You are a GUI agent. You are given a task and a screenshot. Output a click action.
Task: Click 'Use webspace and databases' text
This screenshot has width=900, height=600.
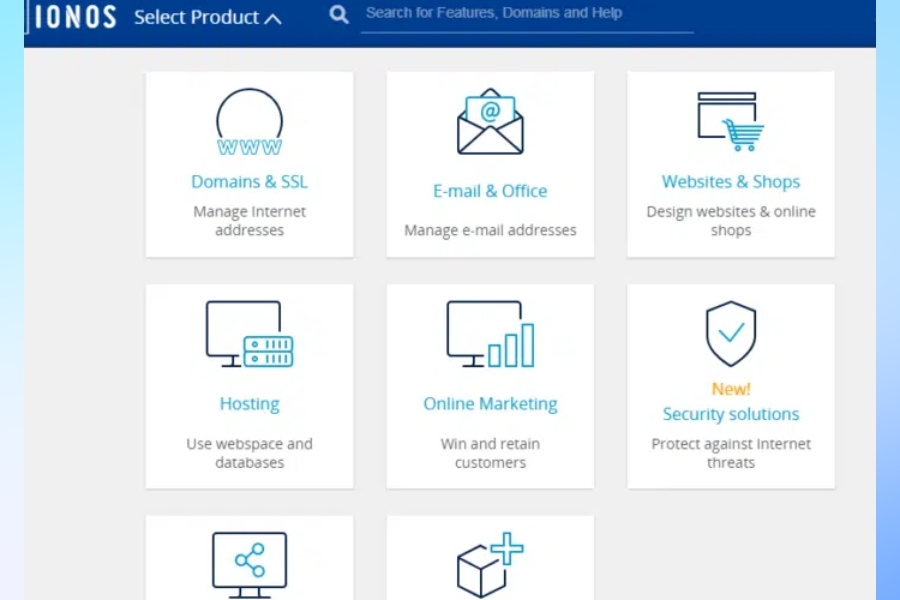(250, 453)
